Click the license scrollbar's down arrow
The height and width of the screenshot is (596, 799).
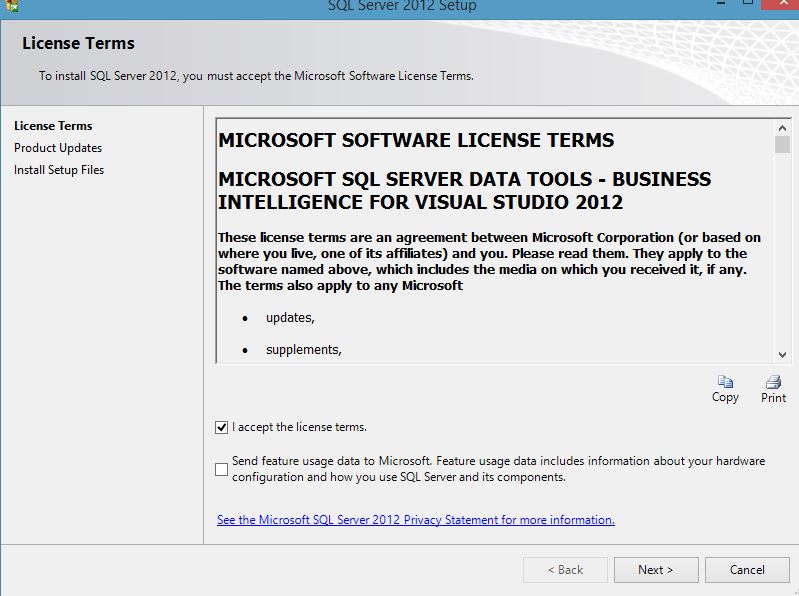[782, 354]
